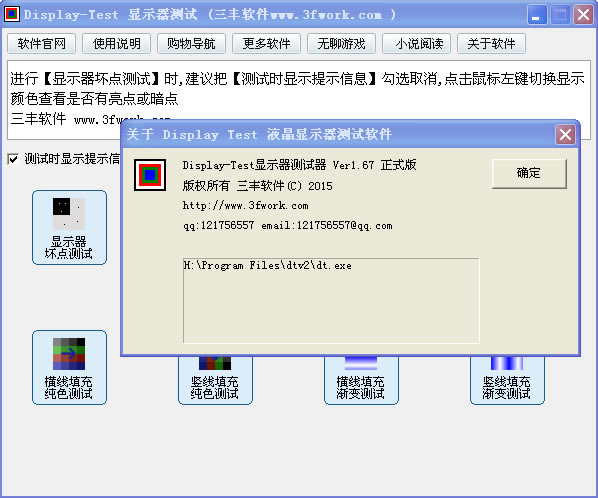Click the 版权所有 三丰软件 (C) 2015 line
This screenshot has height=498, width=598.
coord(257,186)
